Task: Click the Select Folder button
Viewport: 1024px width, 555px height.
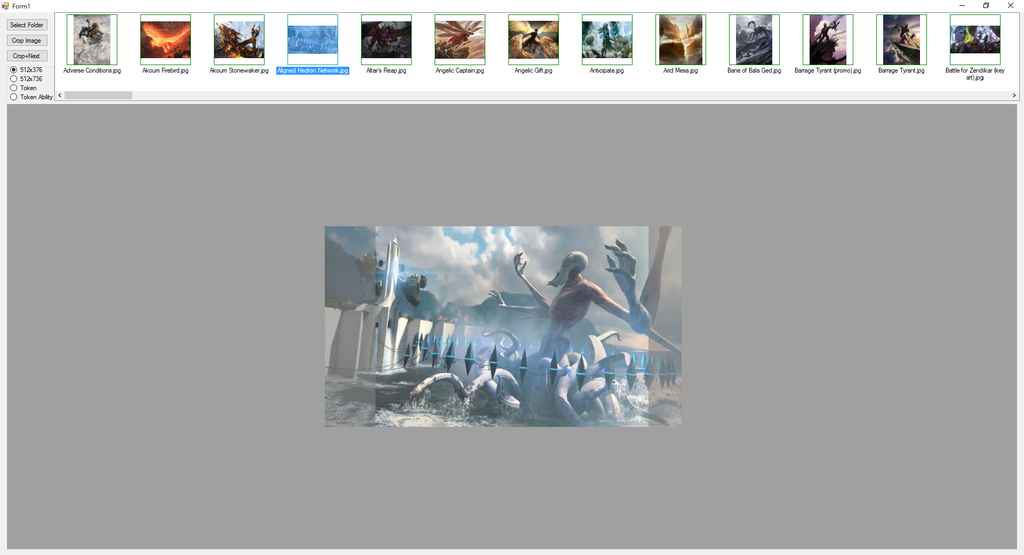Action: pyautogui.click(x=27, y=25)
